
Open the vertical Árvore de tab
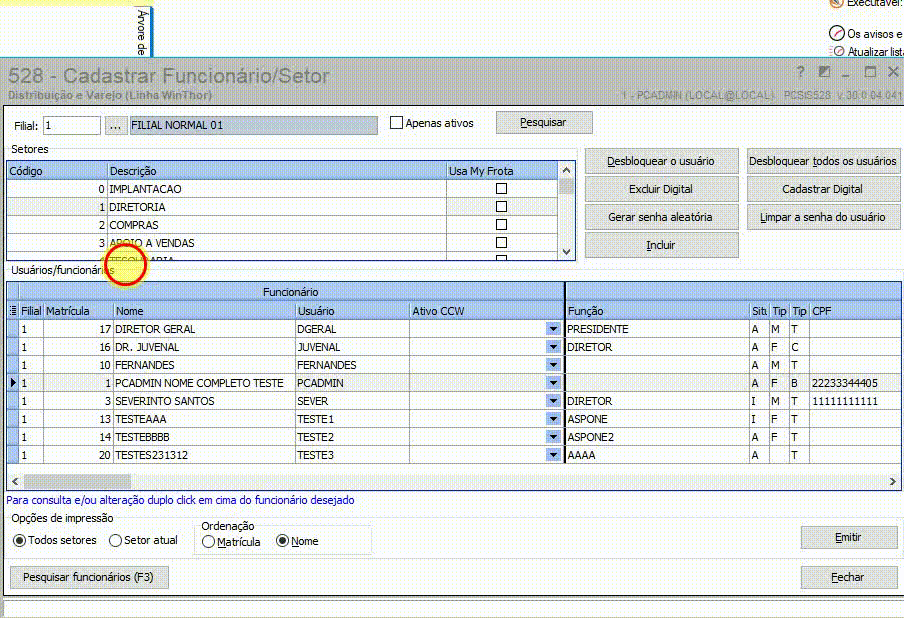click(142, 32)
